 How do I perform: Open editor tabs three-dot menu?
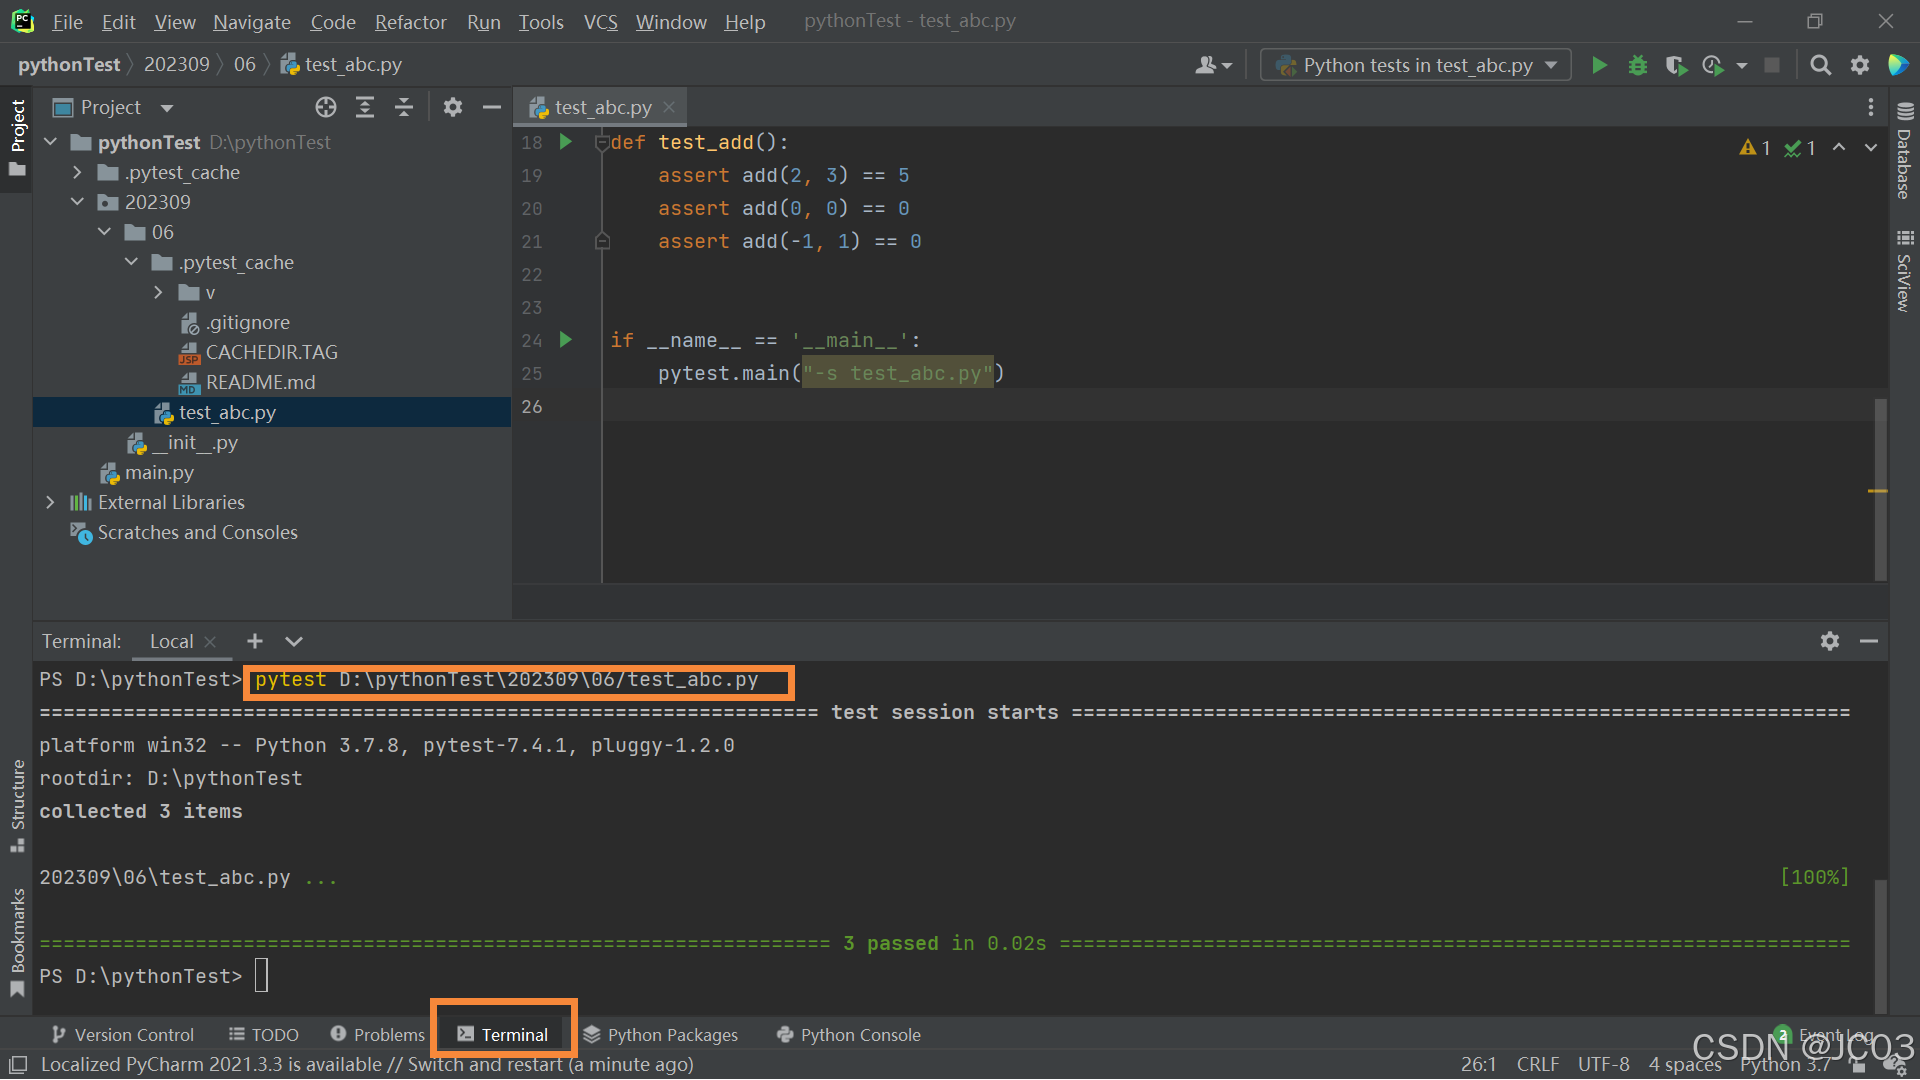[1871, 107]
